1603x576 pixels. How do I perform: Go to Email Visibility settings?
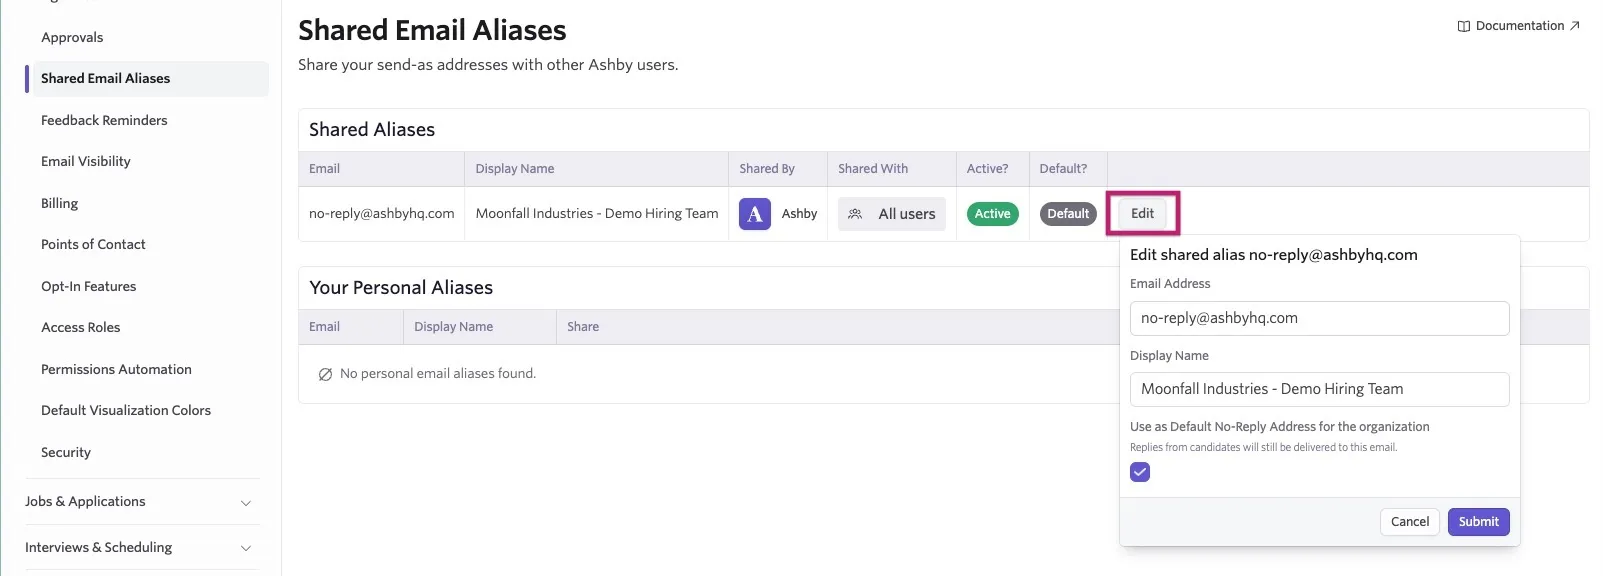coord(86,161)
